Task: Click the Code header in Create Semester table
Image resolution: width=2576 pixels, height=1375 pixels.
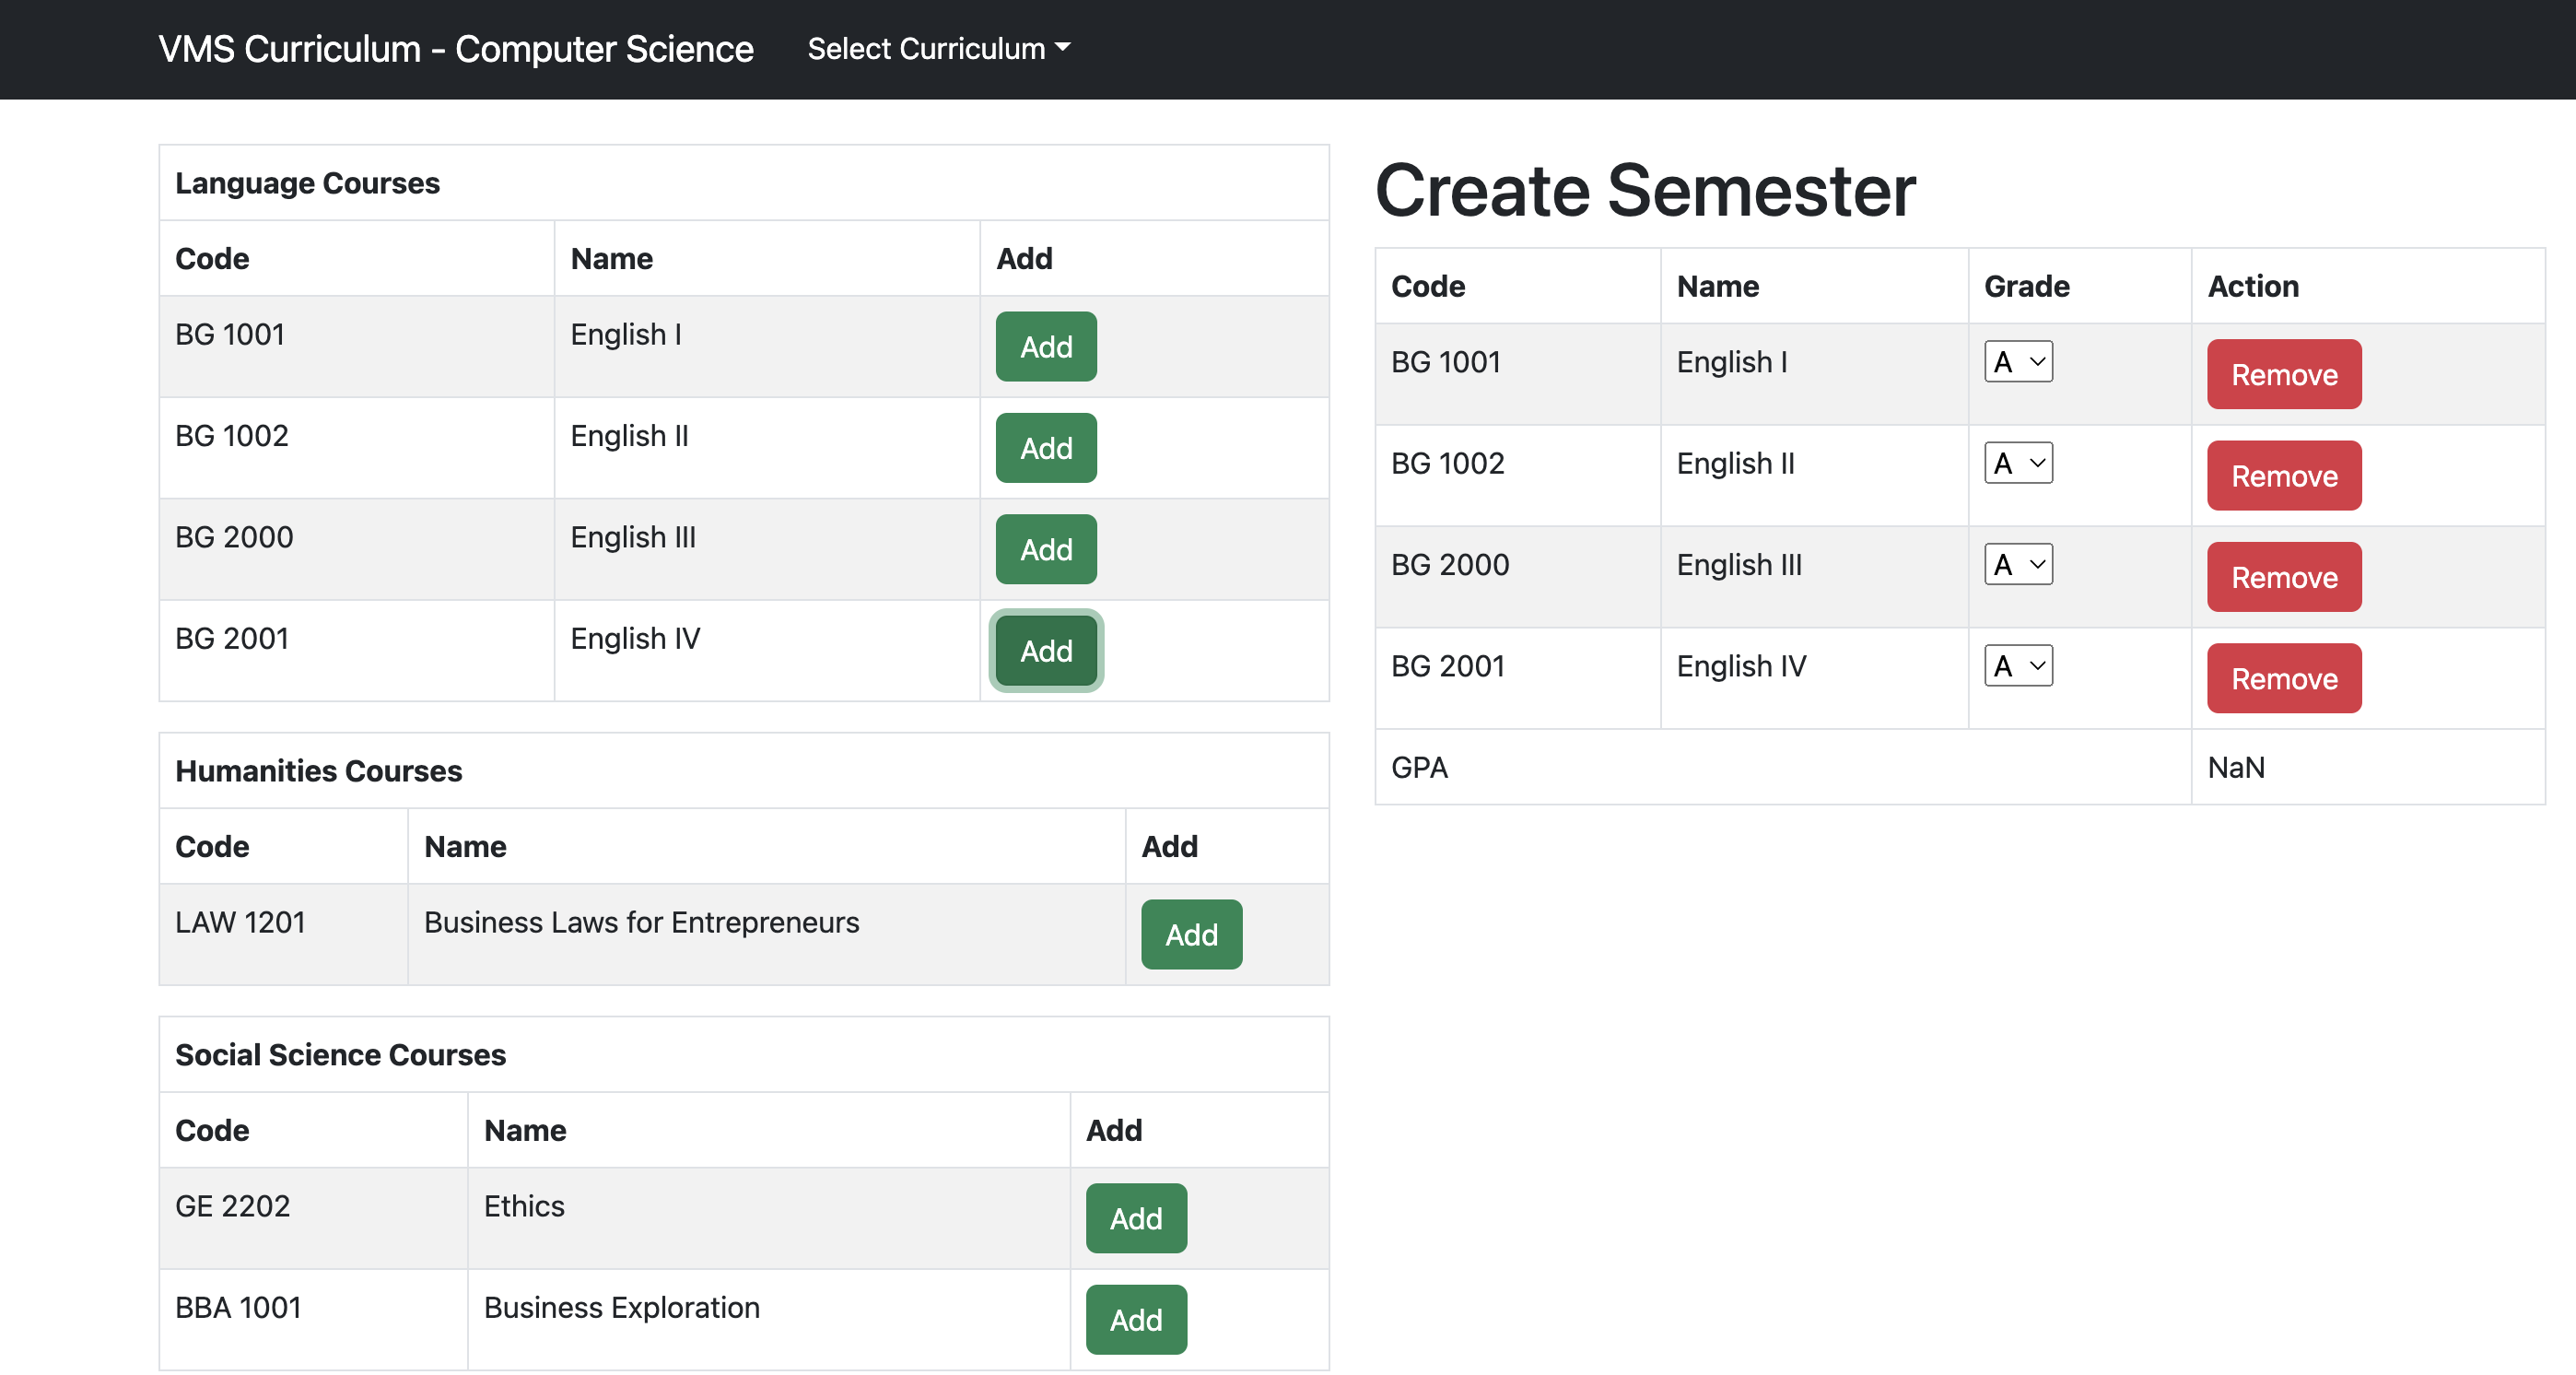Action: 1428,286
